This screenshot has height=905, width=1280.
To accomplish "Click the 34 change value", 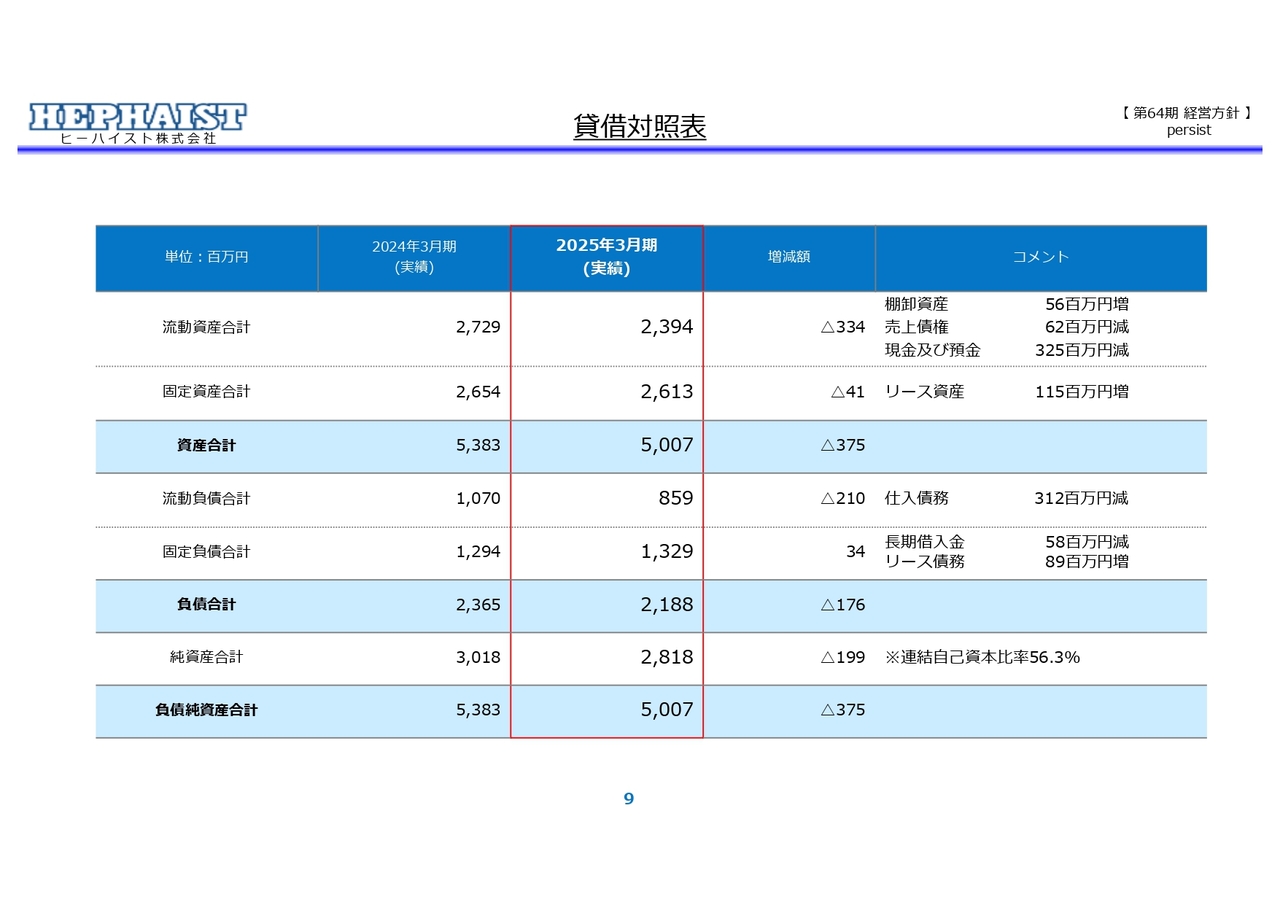I will [856, 552].
